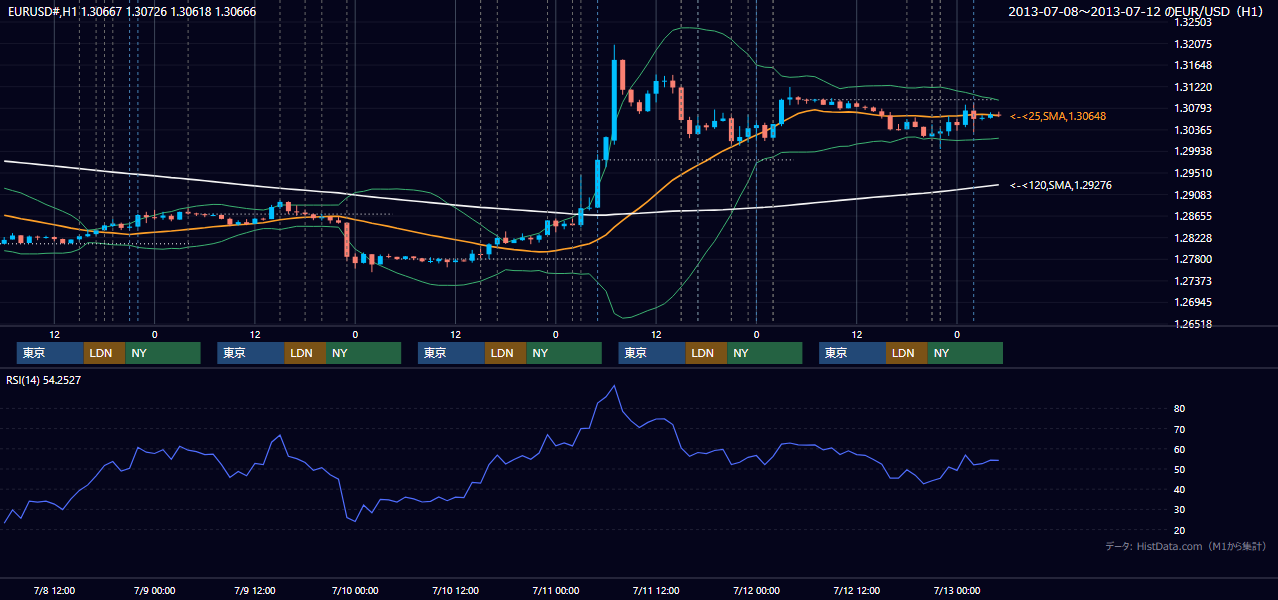Select the 7/9 12:00 time axis label
1278x600 pixels.
point(254,590)
